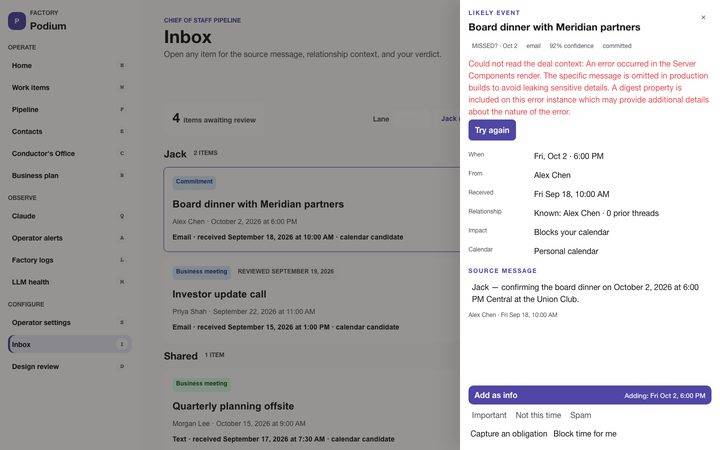This screenshot has height=450, width=720.
Task: Click the REVIEWED SEPTEMBER 19, 2026 label
Action: pyautogui.click(x=286, y=271)
